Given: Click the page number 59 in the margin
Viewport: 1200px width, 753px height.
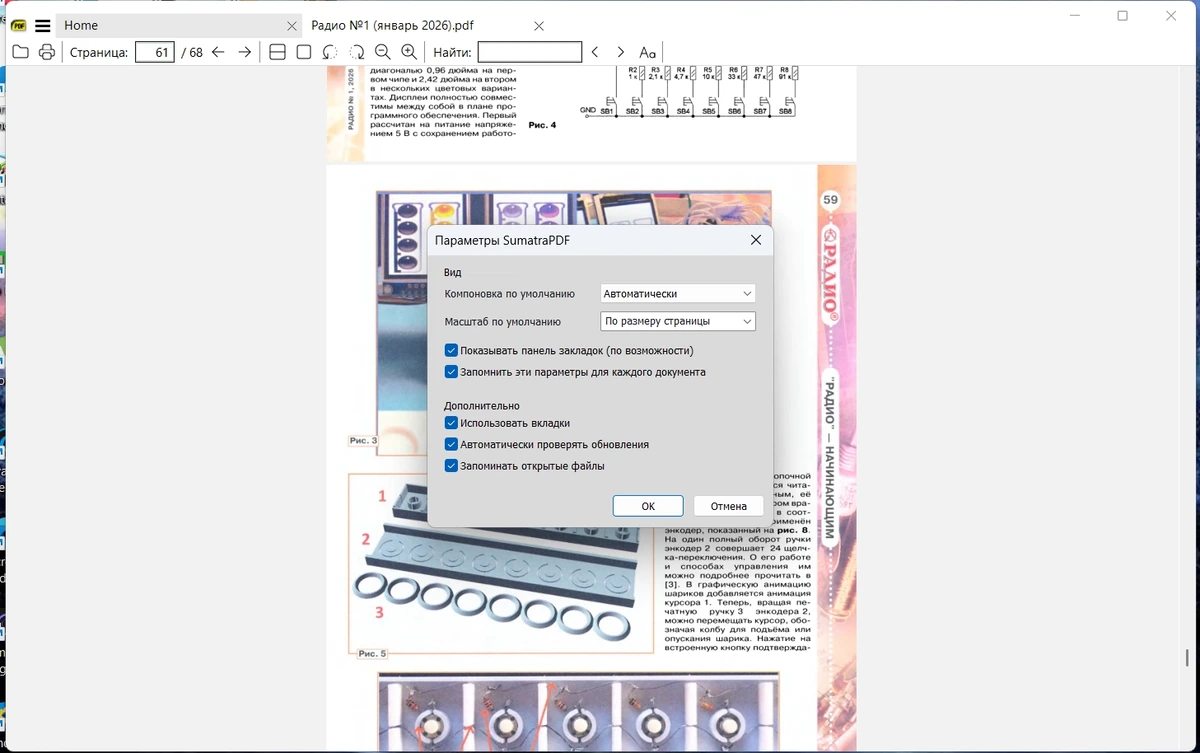Looking at the screenshot, I should click(831, 200).
